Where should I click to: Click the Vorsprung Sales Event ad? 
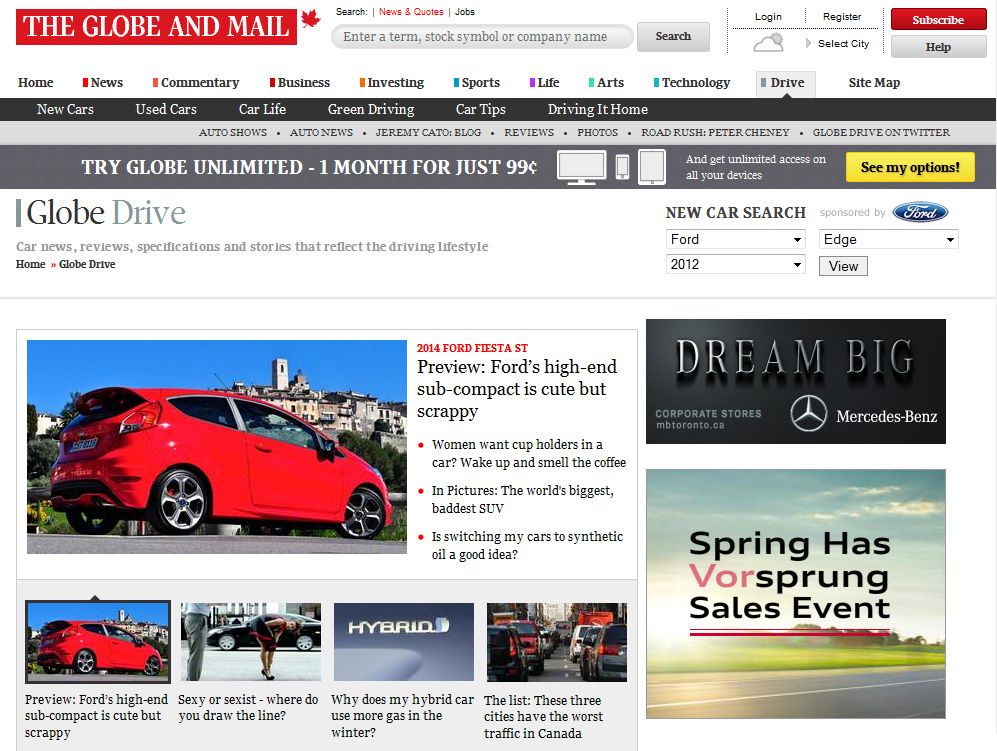pos(796,594)
